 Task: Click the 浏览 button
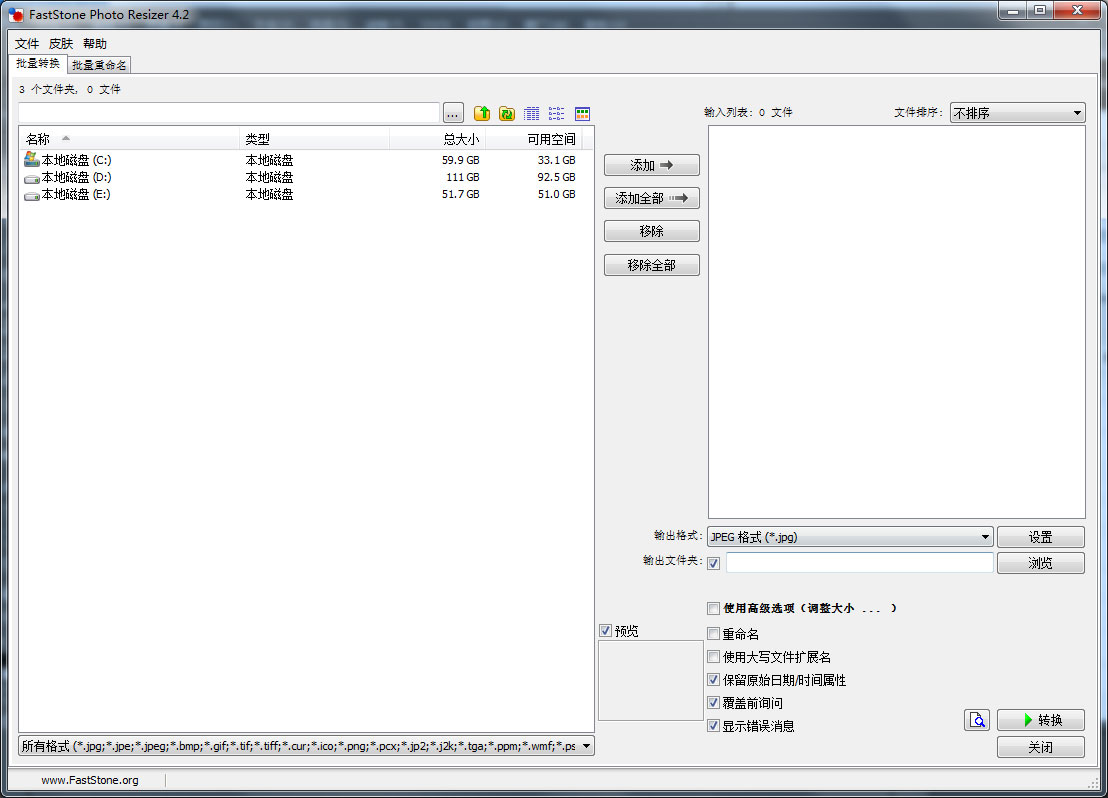[1040, 563]
